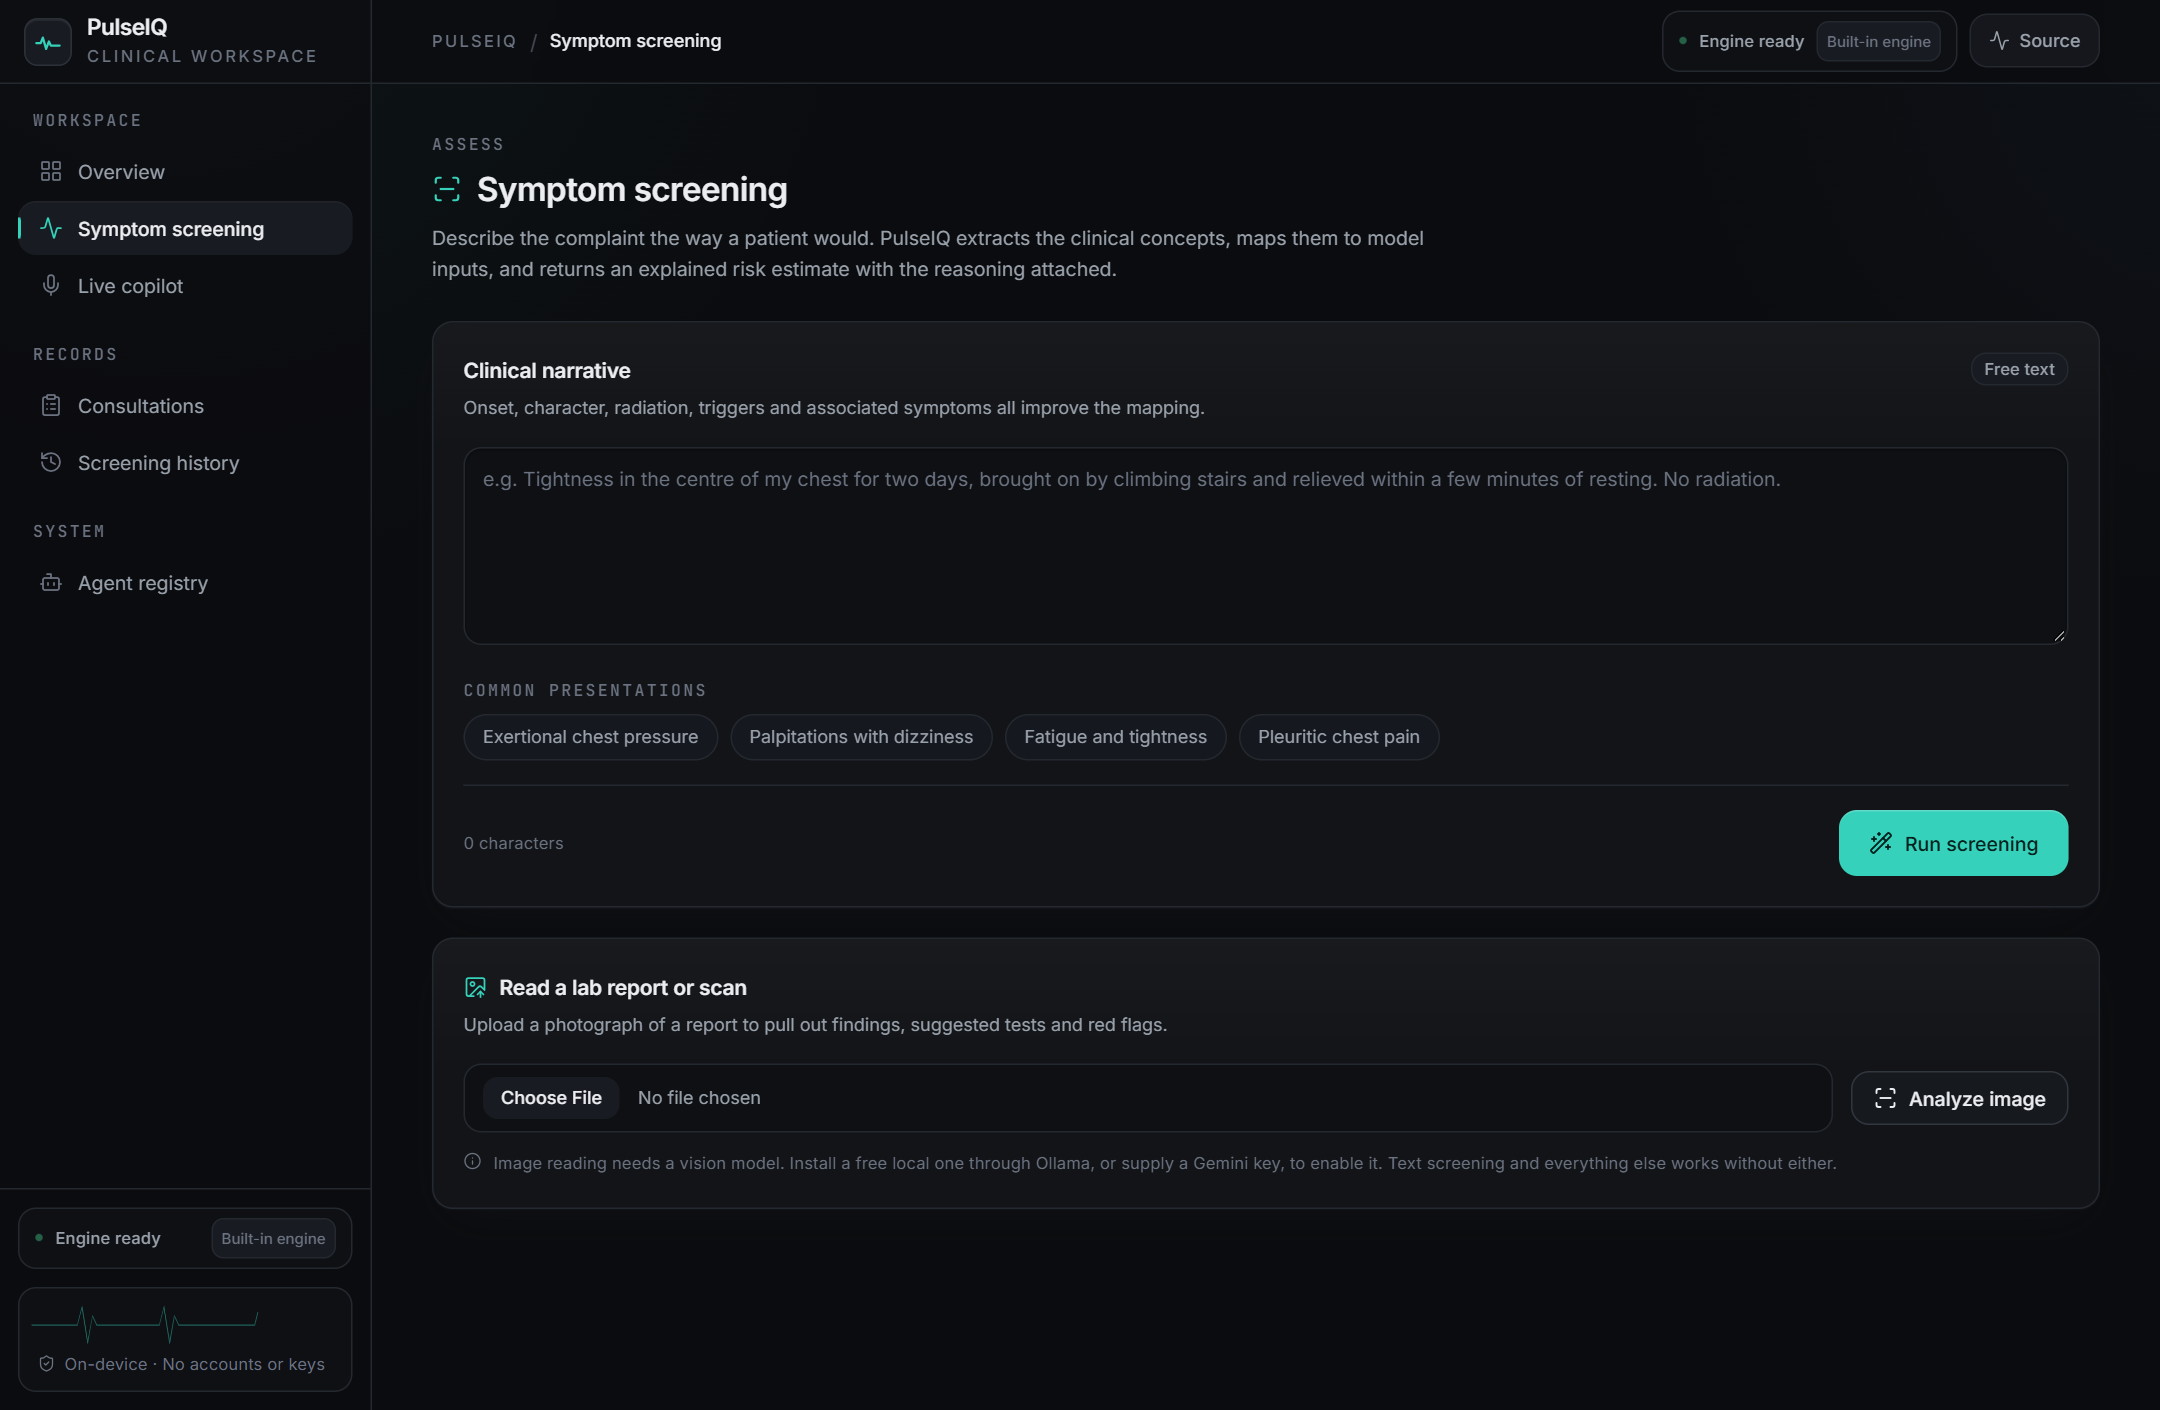
Task: Click the image icon beside Read a lab report
Action: point(476,988)
